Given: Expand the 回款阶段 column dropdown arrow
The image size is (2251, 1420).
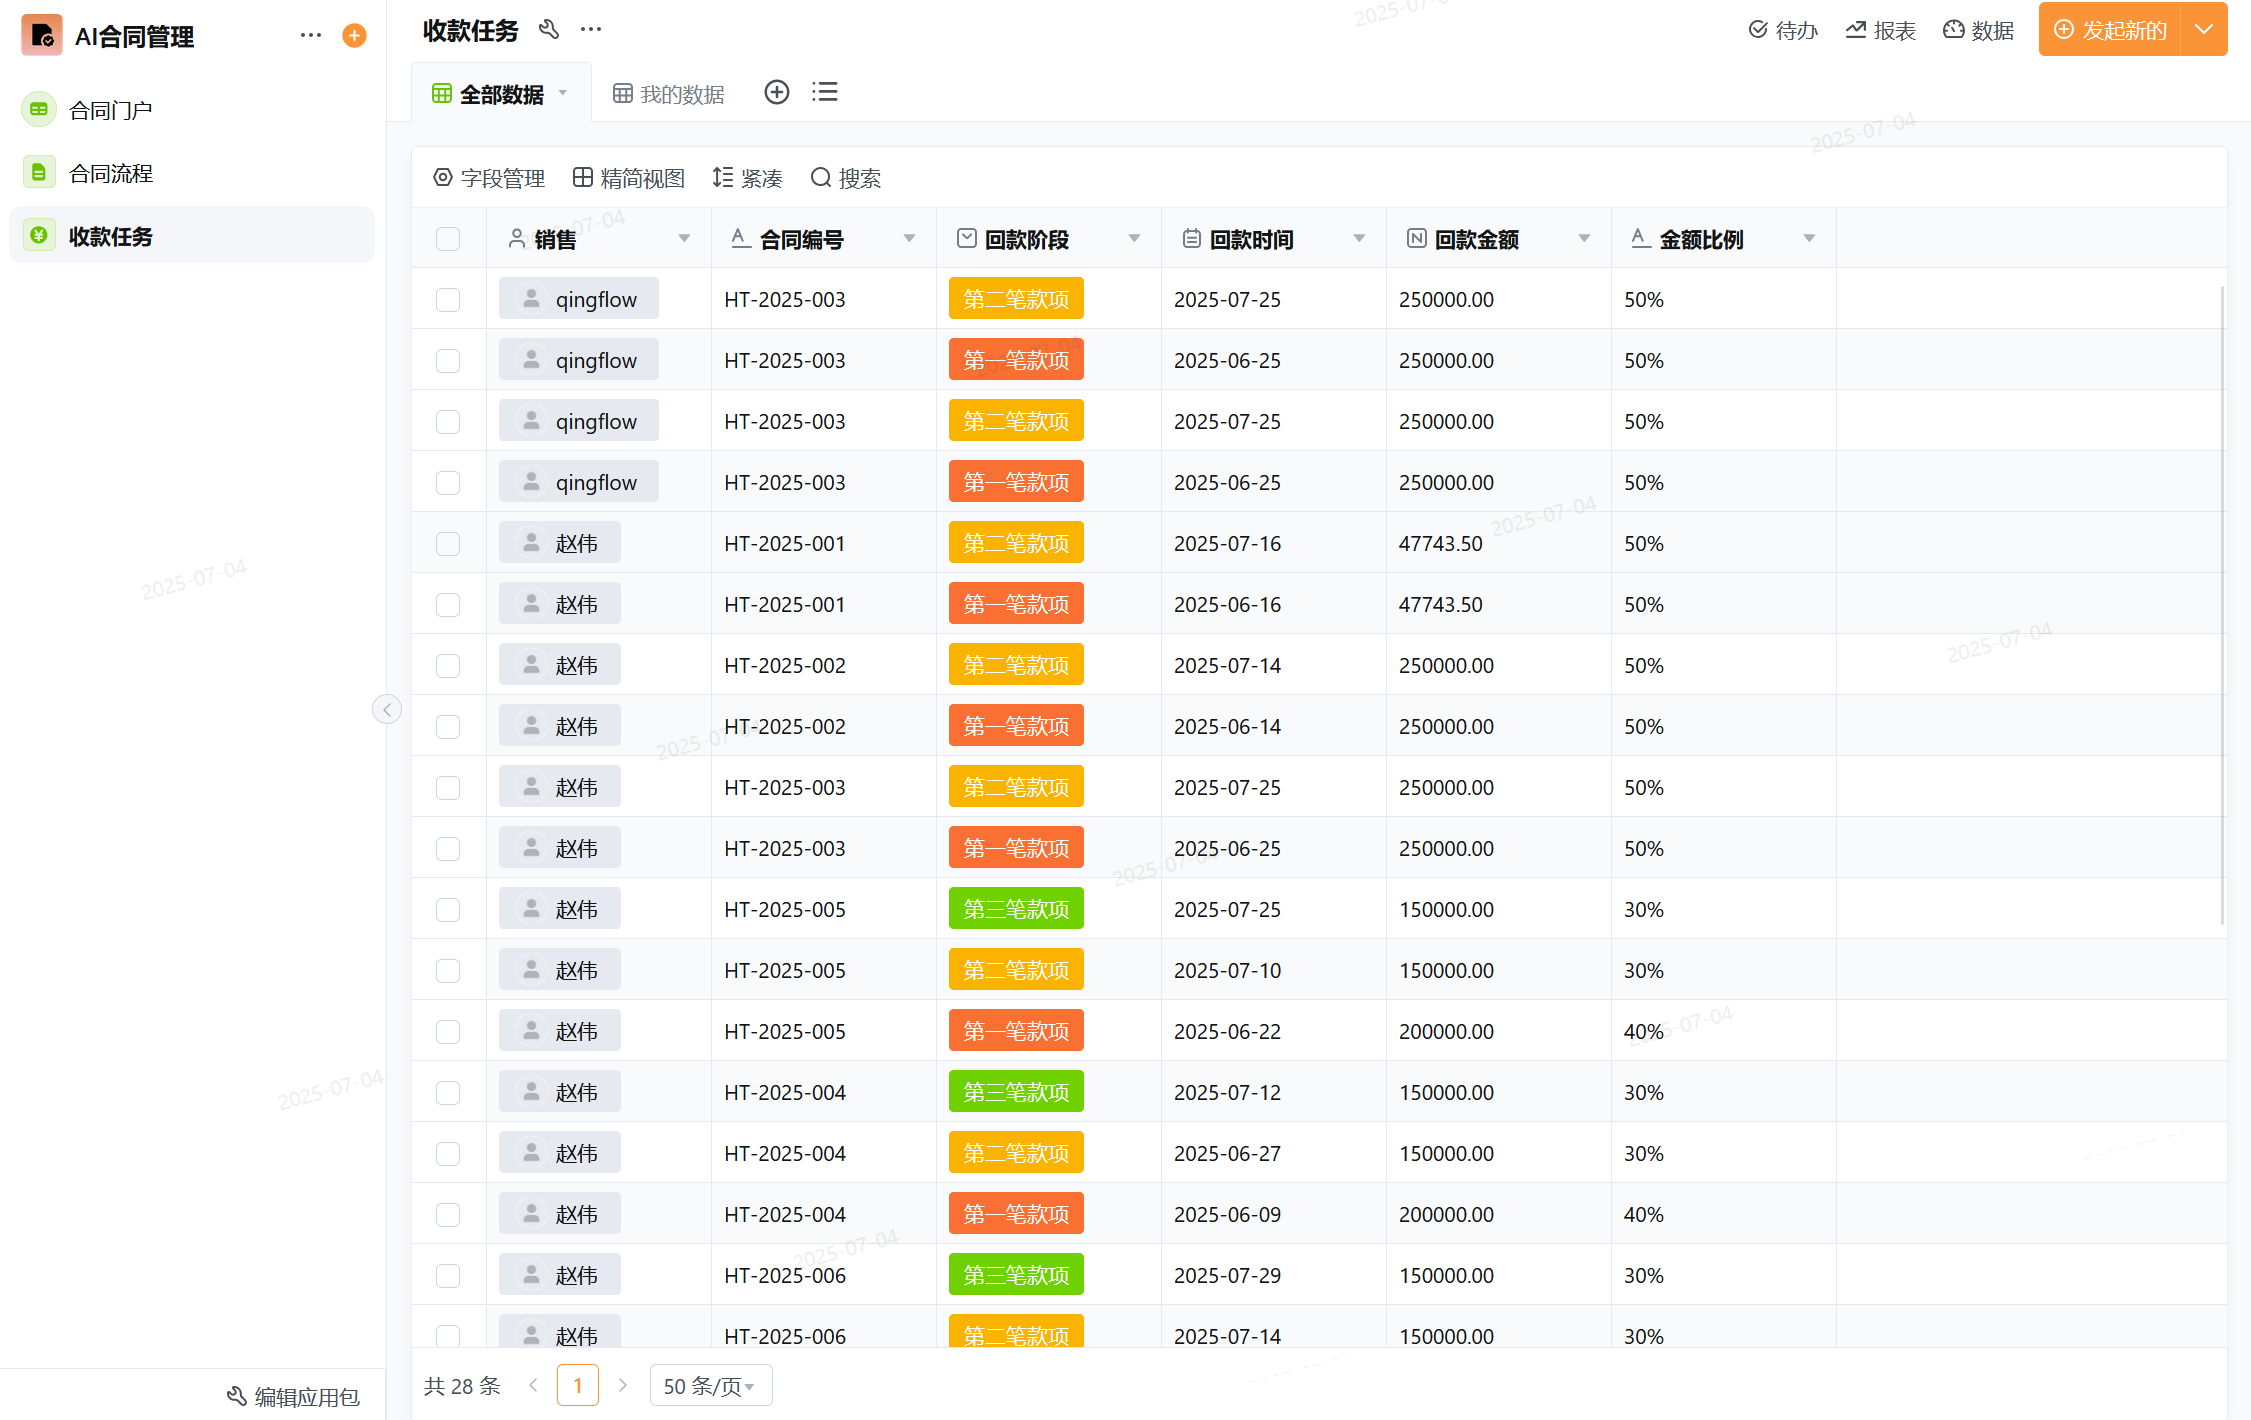Looking at the screenshot, I should (x=1134, y=239).
